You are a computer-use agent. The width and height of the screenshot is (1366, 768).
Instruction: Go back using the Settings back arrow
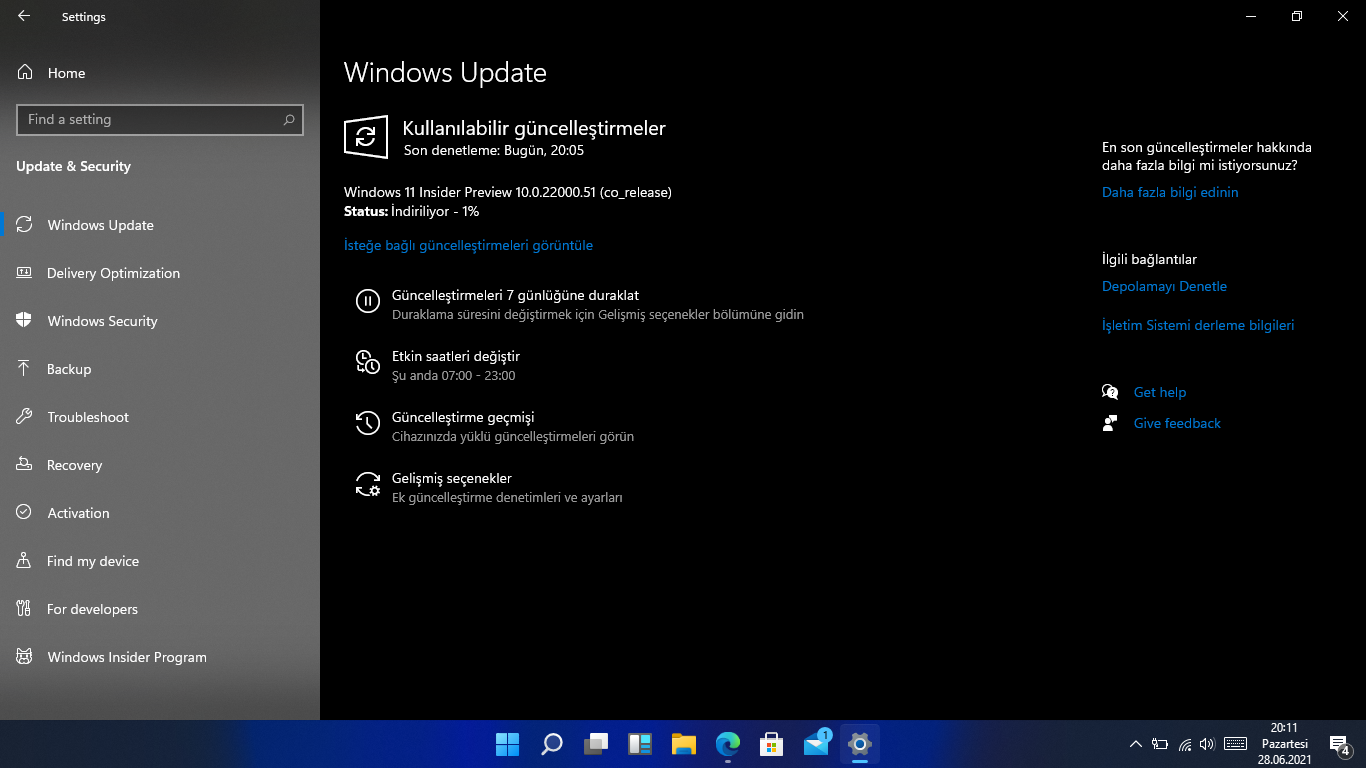pos(24,16)
